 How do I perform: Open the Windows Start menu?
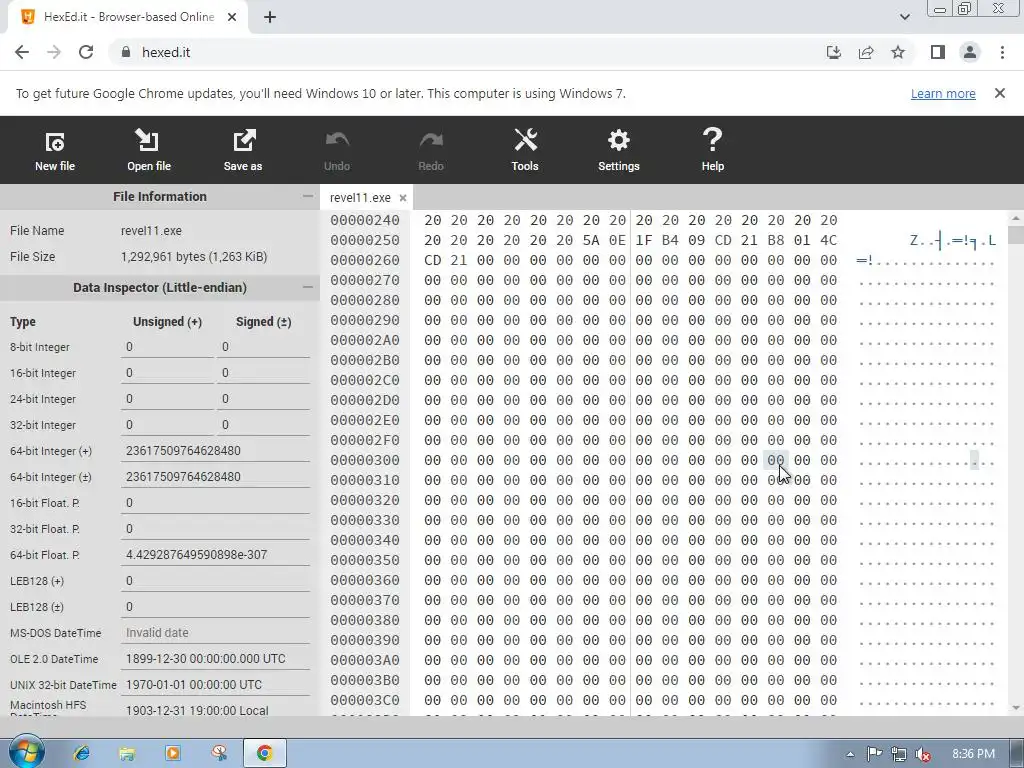[26, 753]
